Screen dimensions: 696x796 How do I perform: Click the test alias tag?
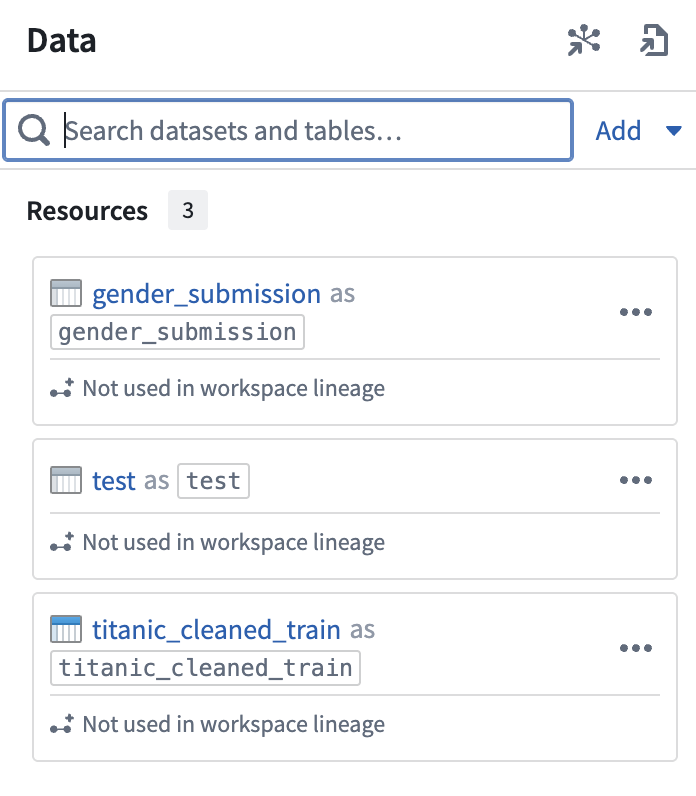(213, 481)
